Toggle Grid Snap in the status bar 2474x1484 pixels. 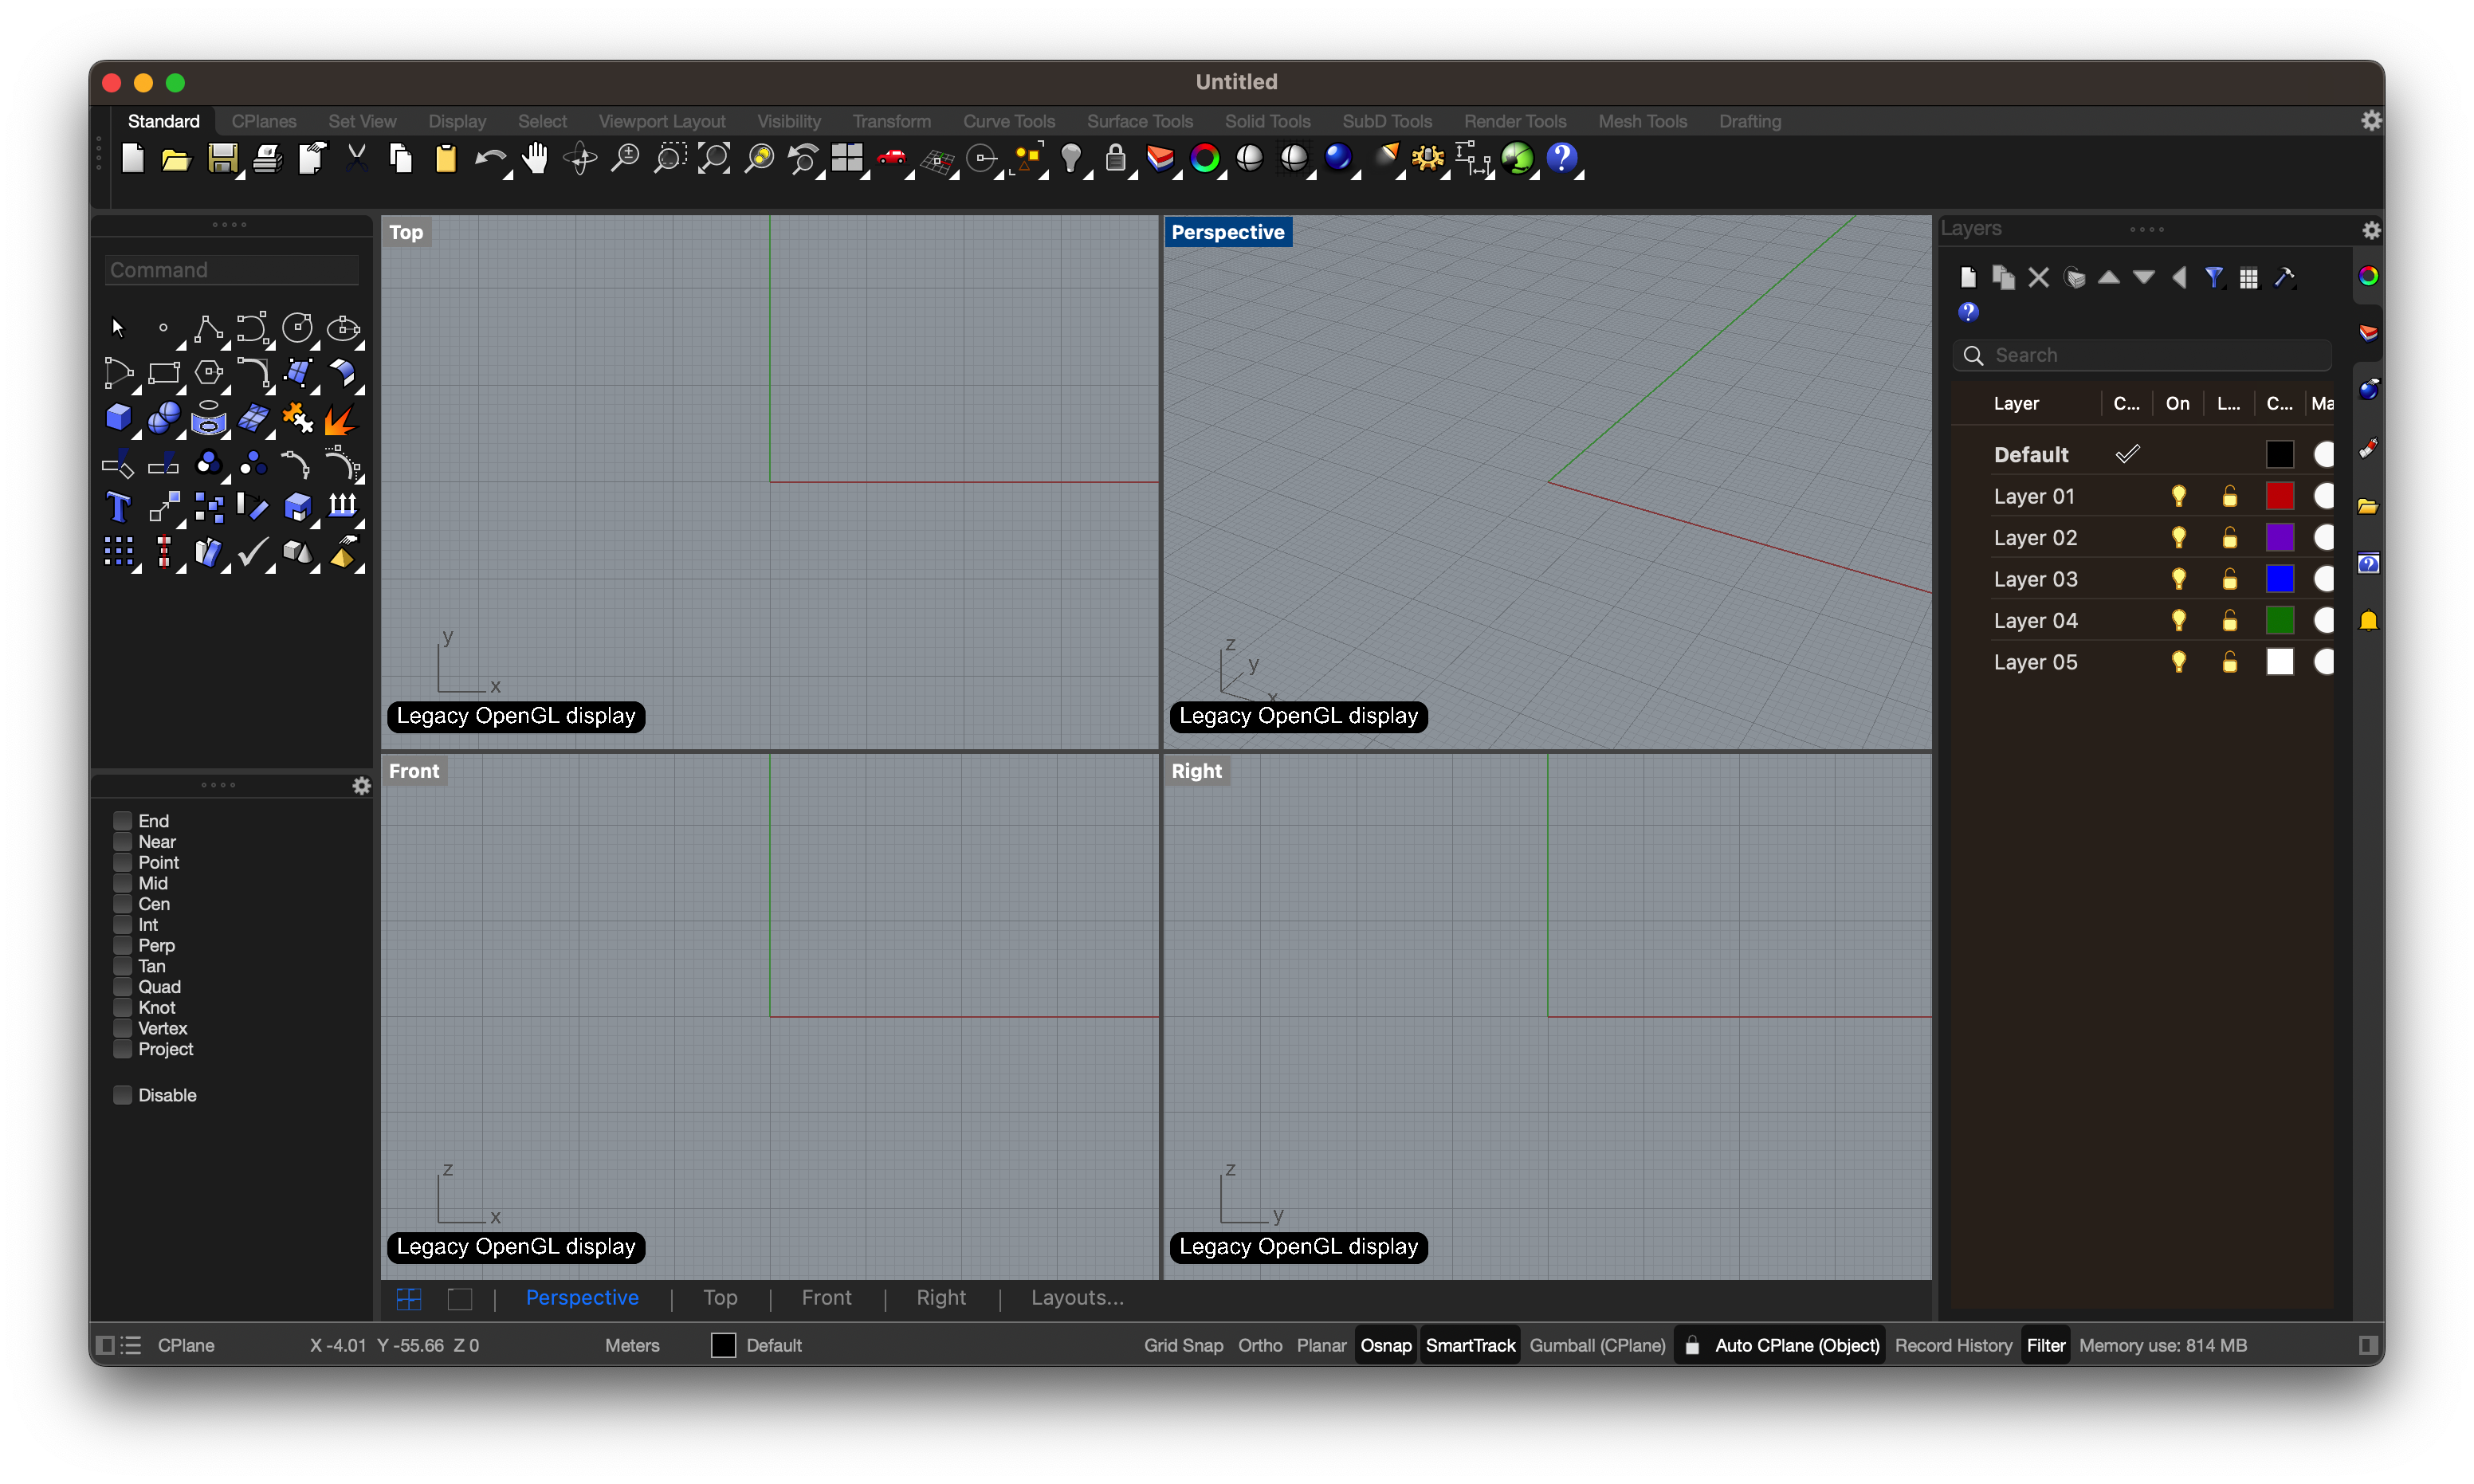point(1183,1345)
